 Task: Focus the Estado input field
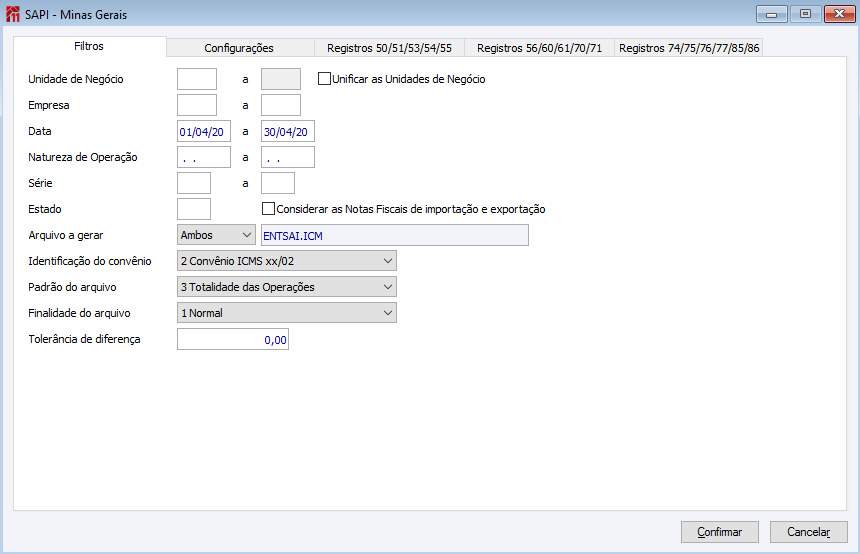194,209
